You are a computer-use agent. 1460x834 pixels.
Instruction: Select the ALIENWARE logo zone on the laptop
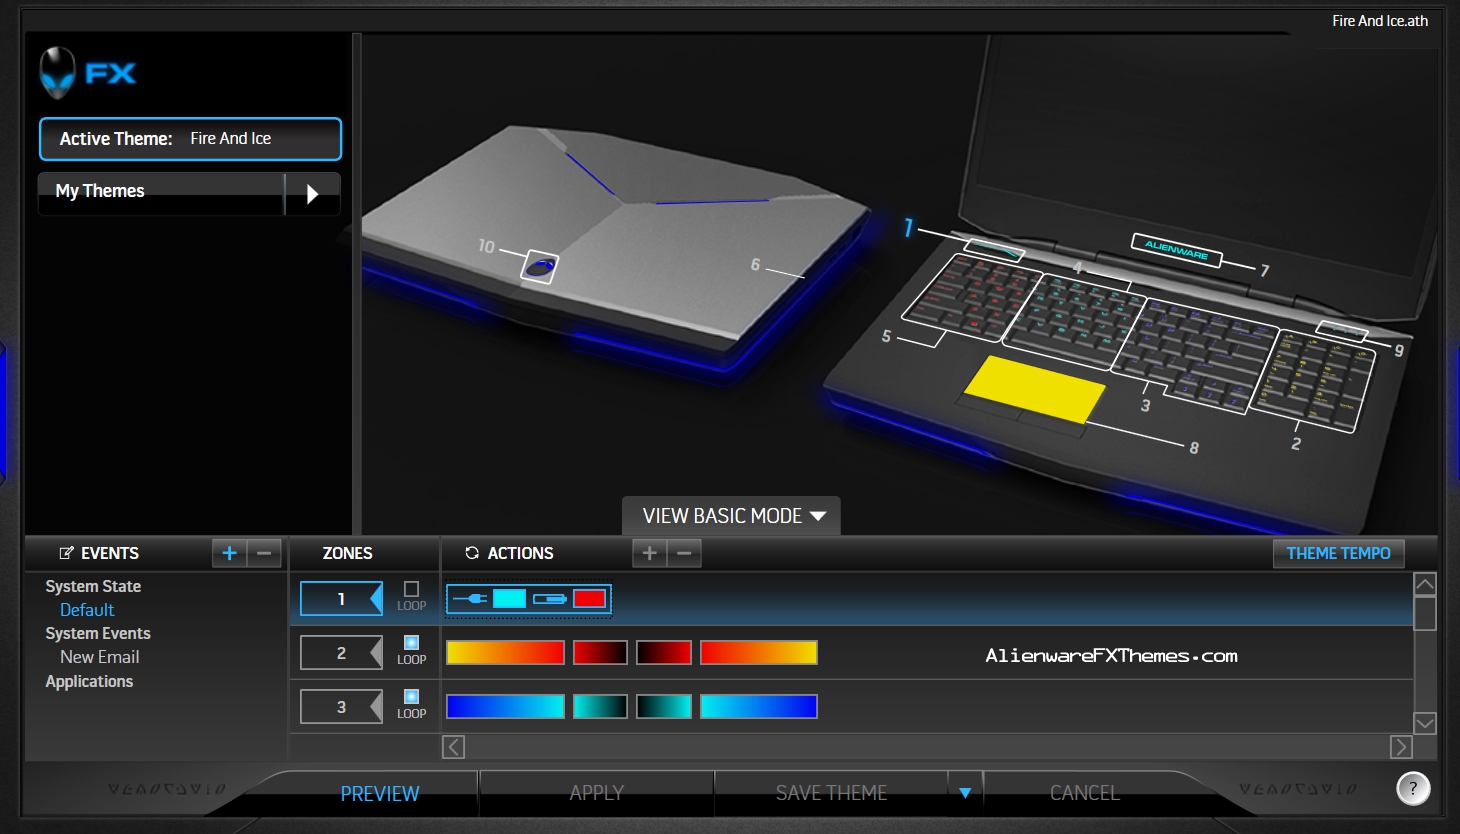point(1176,249)
